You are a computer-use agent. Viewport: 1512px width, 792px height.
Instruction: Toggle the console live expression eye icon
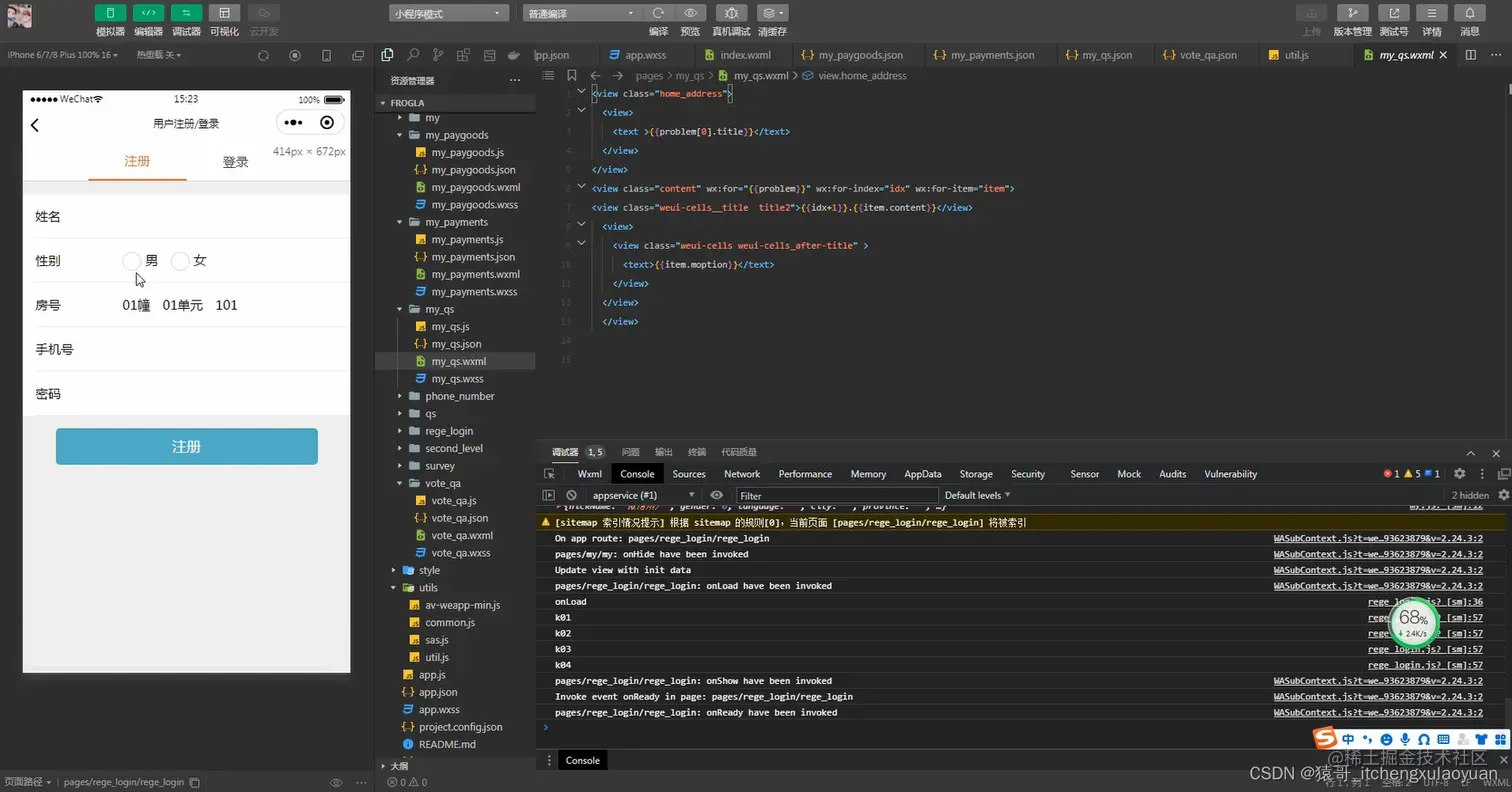click(x=716, y=495)
